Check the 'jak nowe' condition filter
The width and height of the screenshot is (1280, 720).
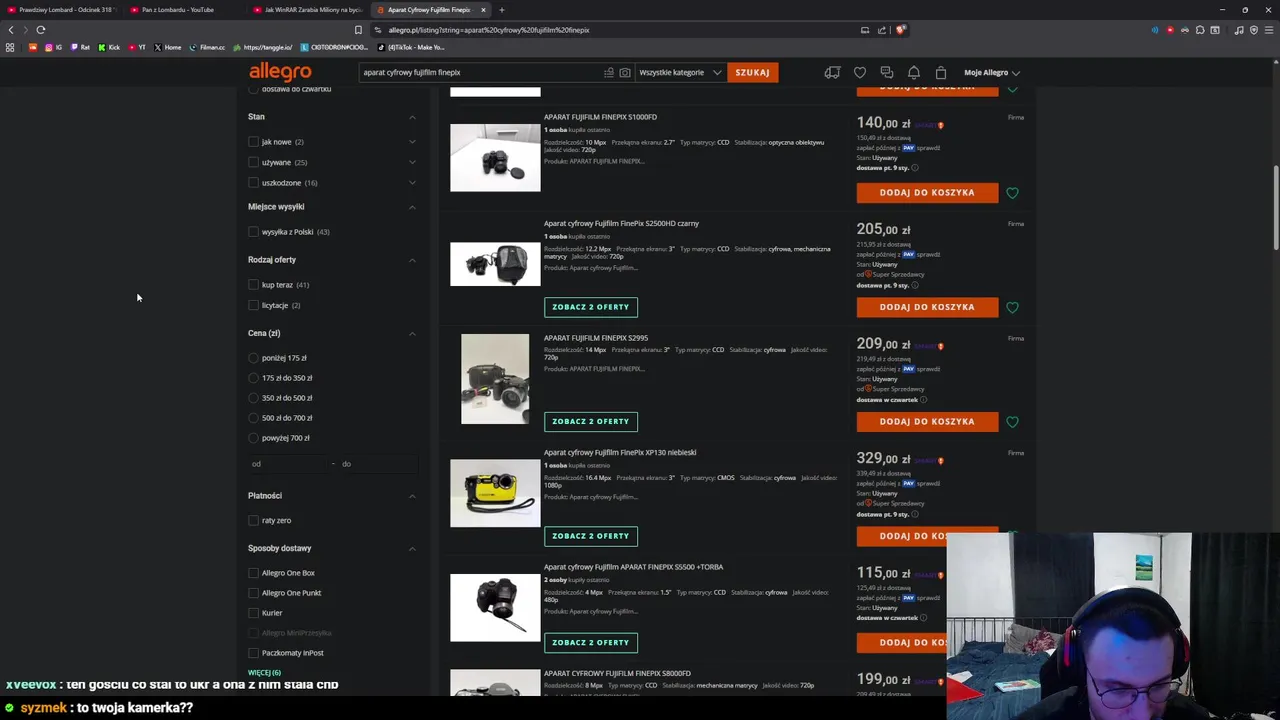click(x=253, y=142)
